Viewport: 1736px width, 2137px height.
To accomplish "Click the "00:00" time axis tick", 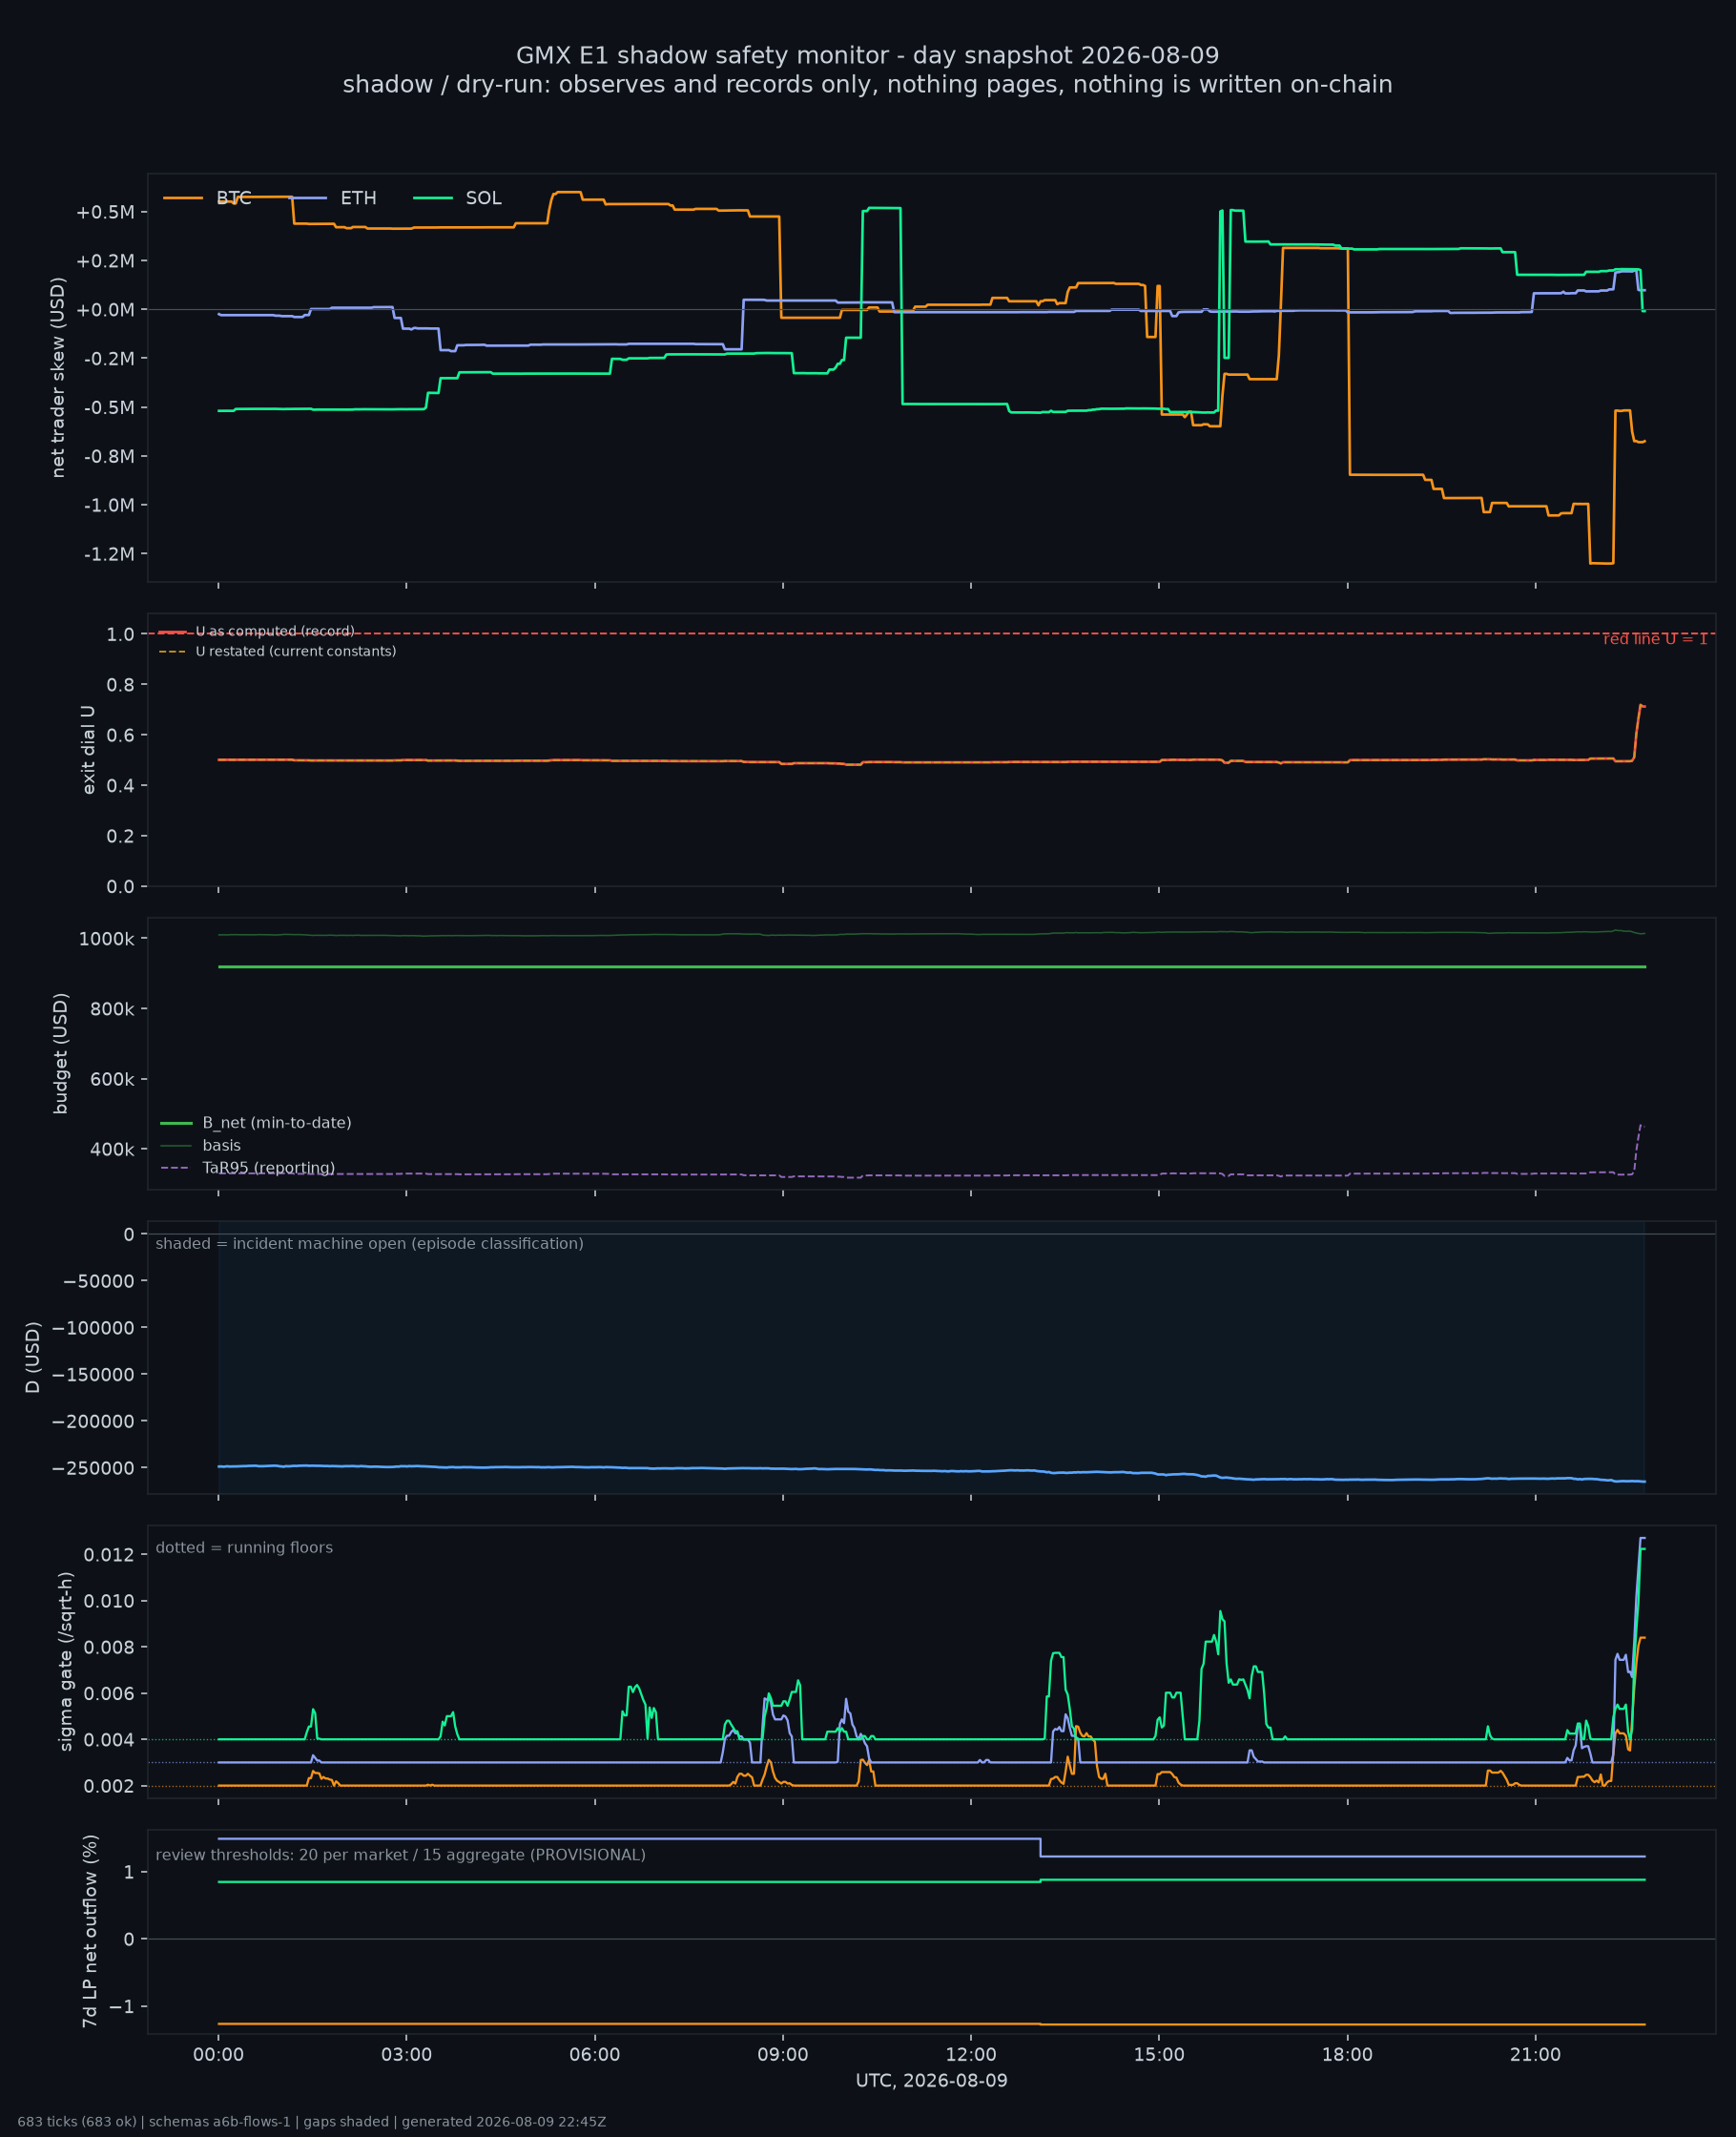I will coord(218,2055).
